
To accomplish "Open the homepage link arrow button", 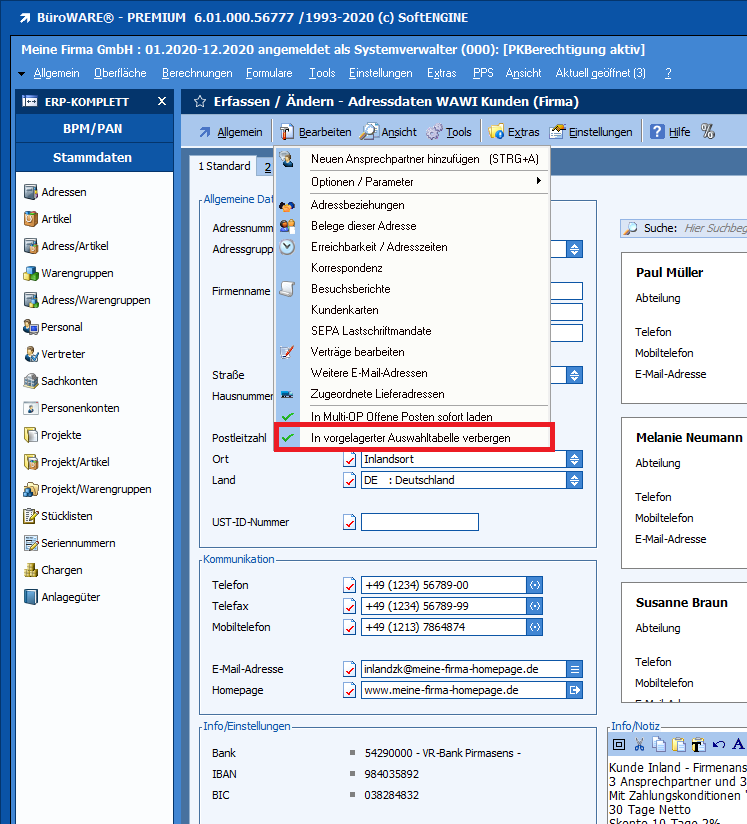I will (x=575, y=690).
